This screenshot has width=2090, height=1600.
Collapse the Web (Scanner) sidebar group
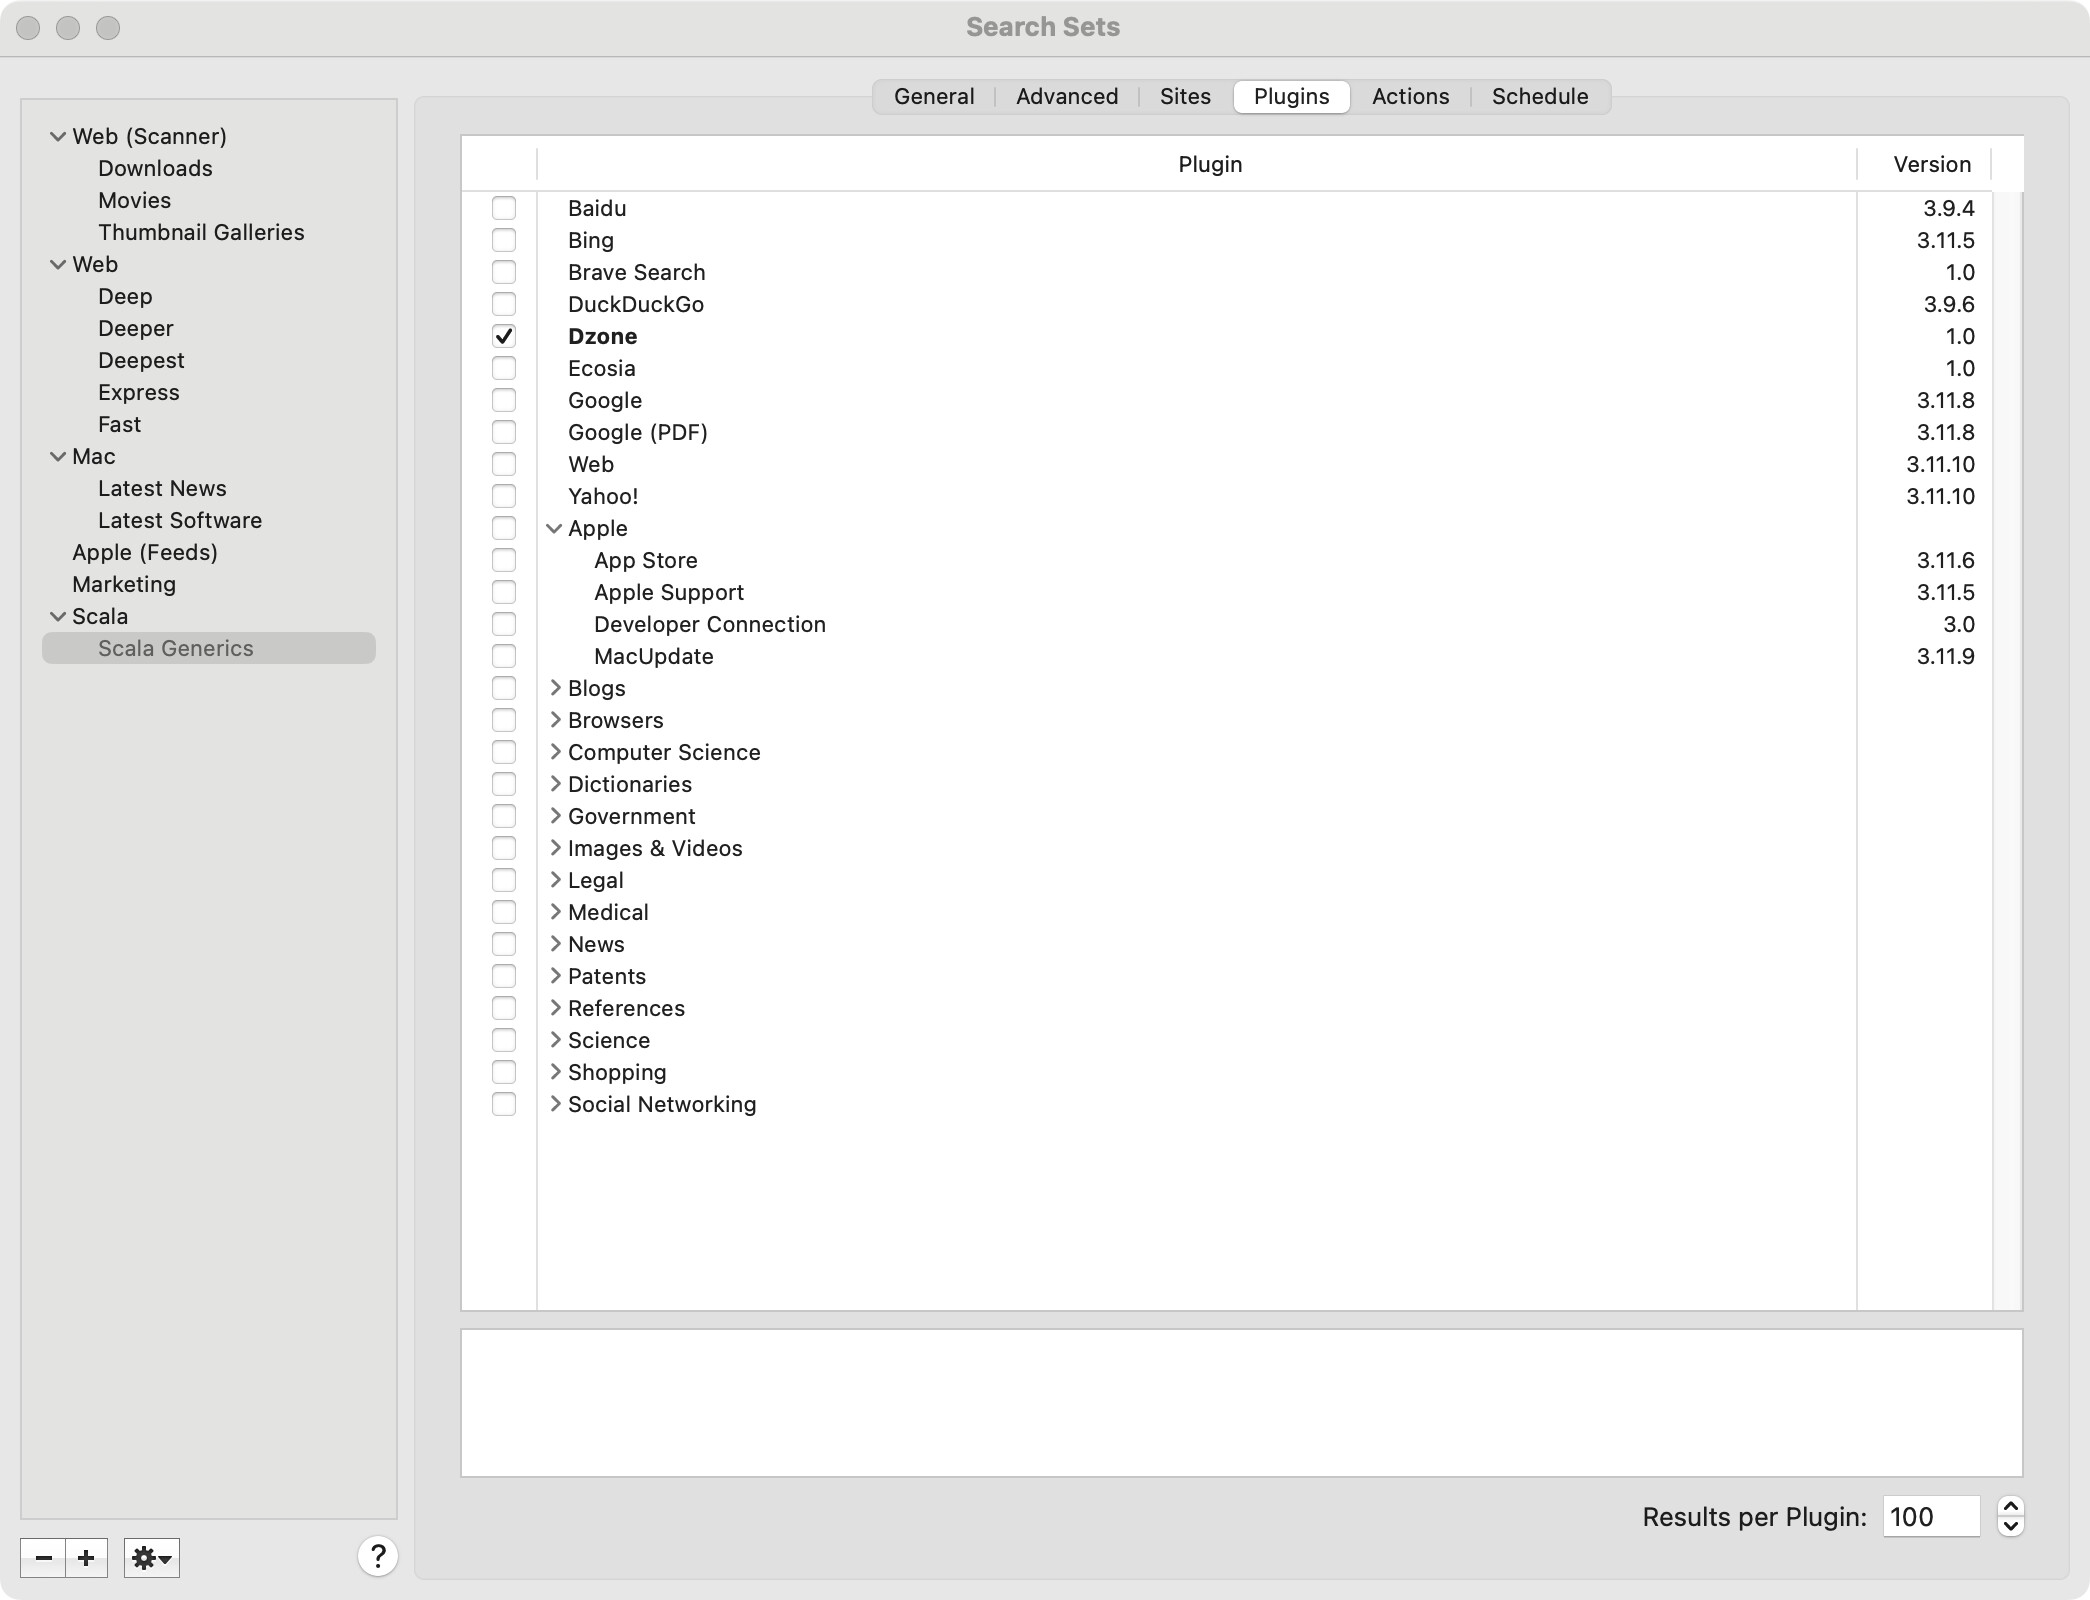click(x=58, y=136)
